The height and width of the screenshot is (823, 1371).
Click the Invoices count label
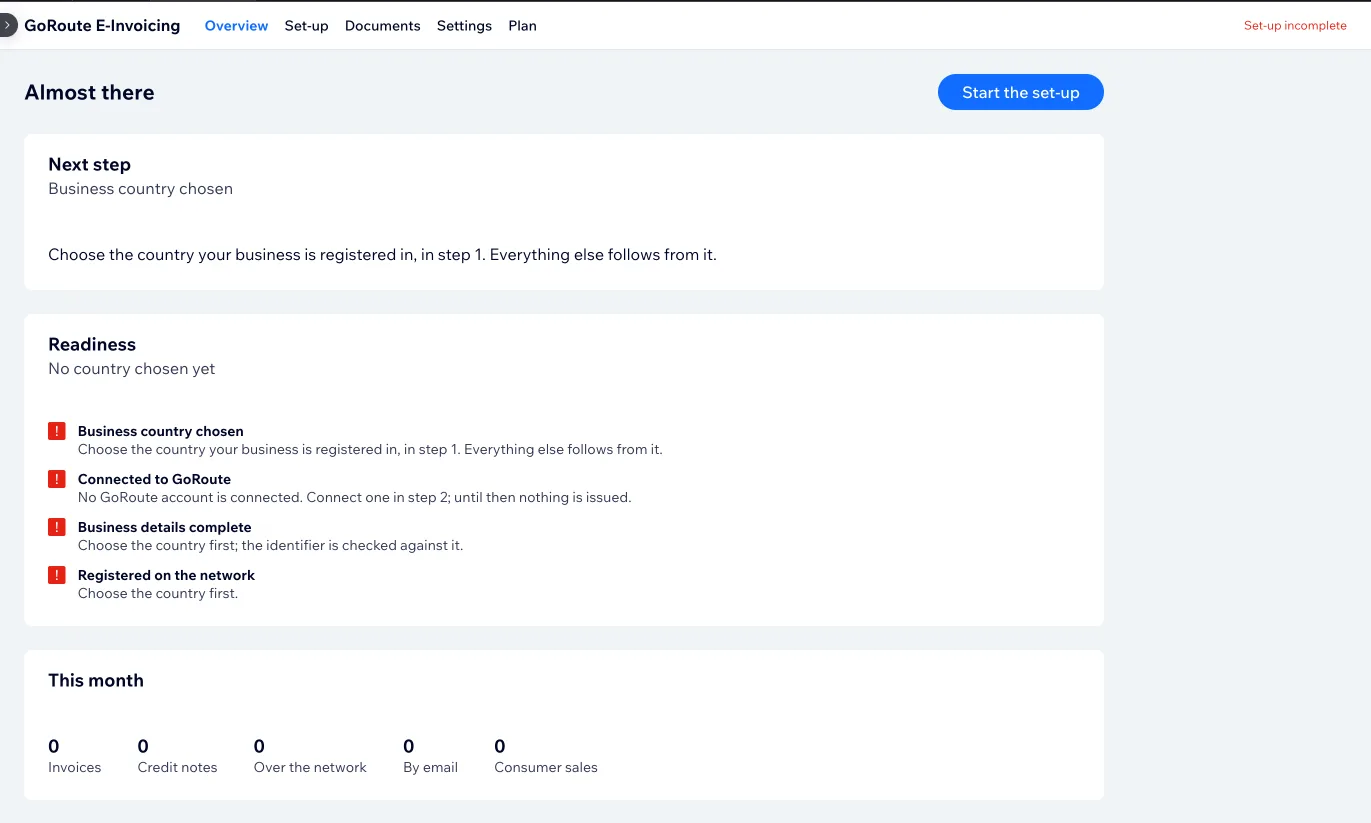click(x=75, y=768)
